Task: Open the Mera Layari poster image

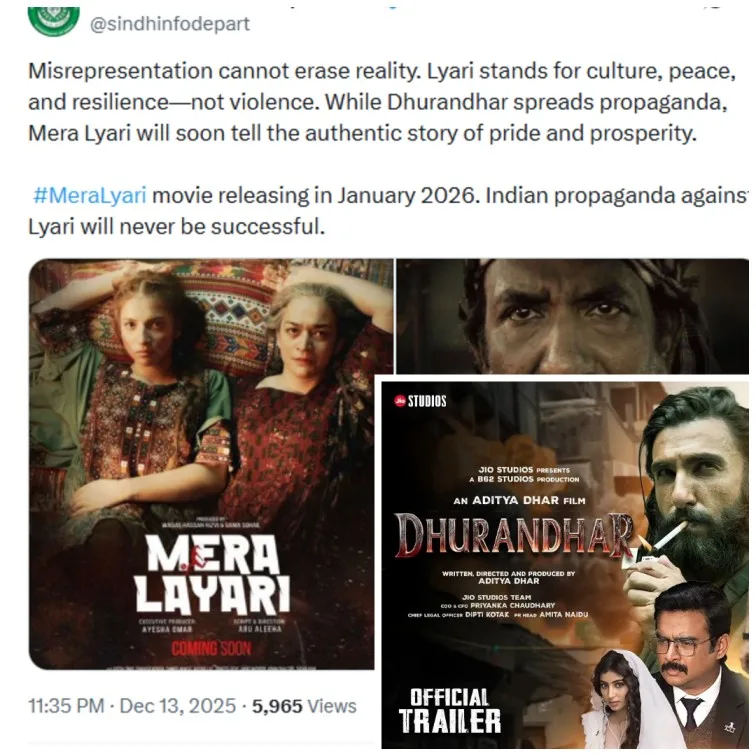Action: (202, 464)
